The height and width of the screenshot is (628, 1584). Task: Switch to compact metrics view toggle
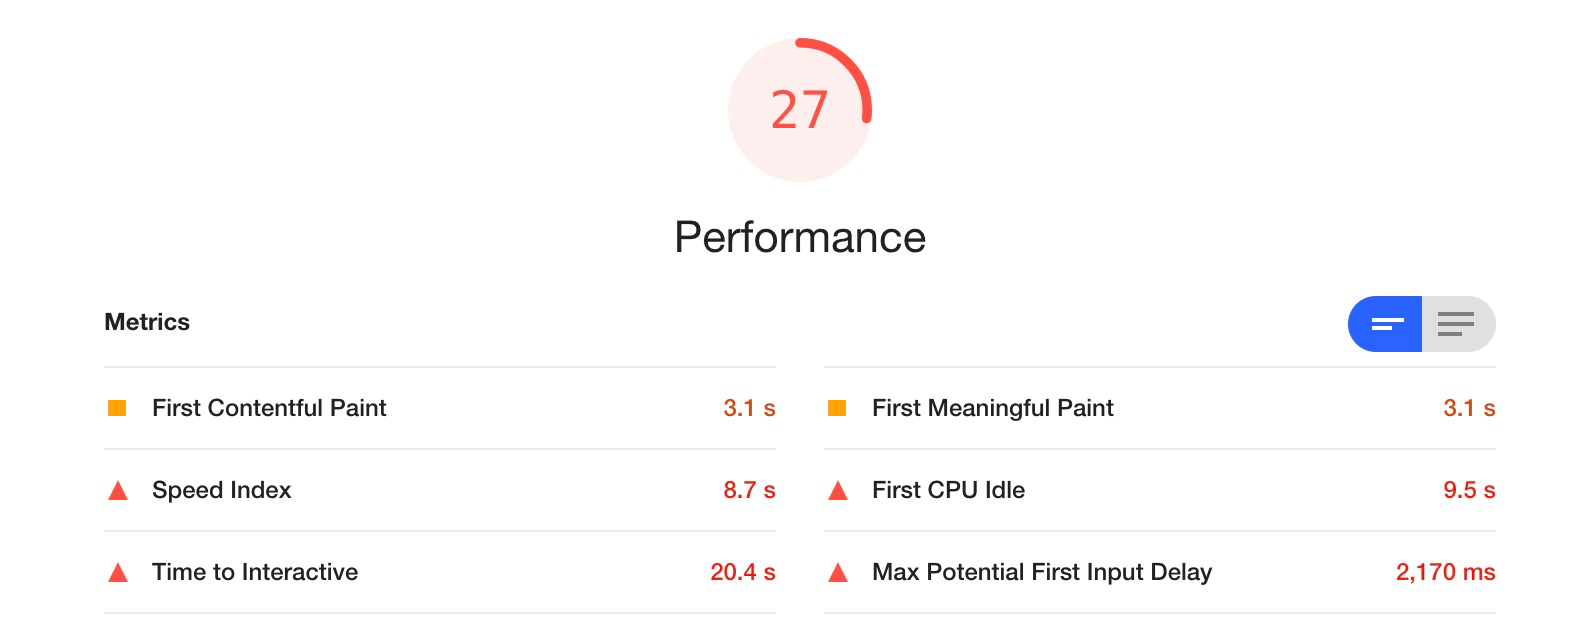[x=1385, y=324]
